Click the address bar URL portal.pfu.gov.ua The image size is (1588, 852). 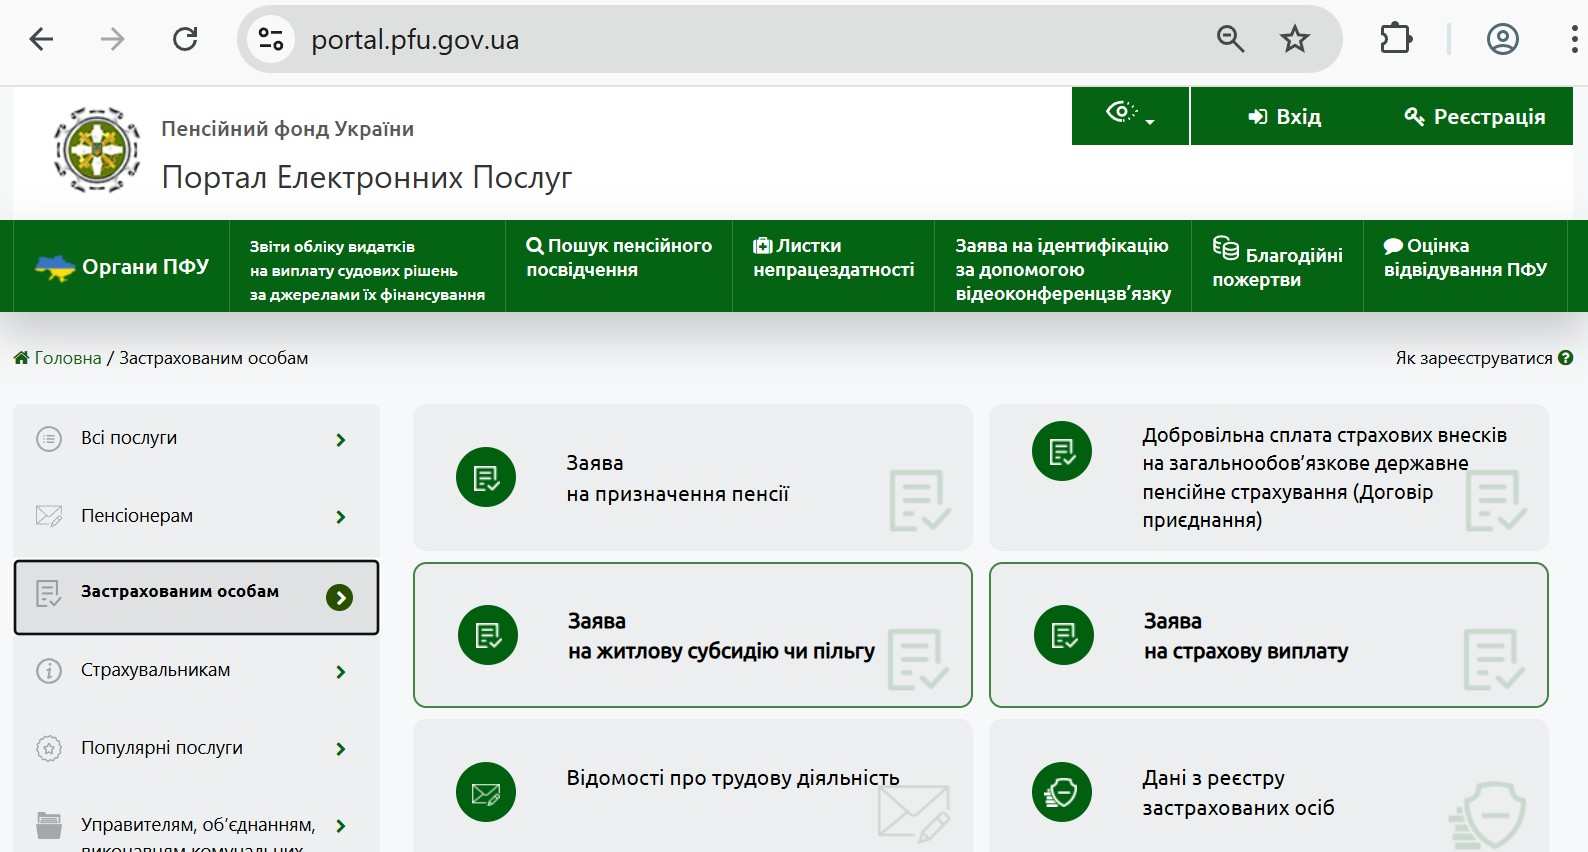pos(415,40)
